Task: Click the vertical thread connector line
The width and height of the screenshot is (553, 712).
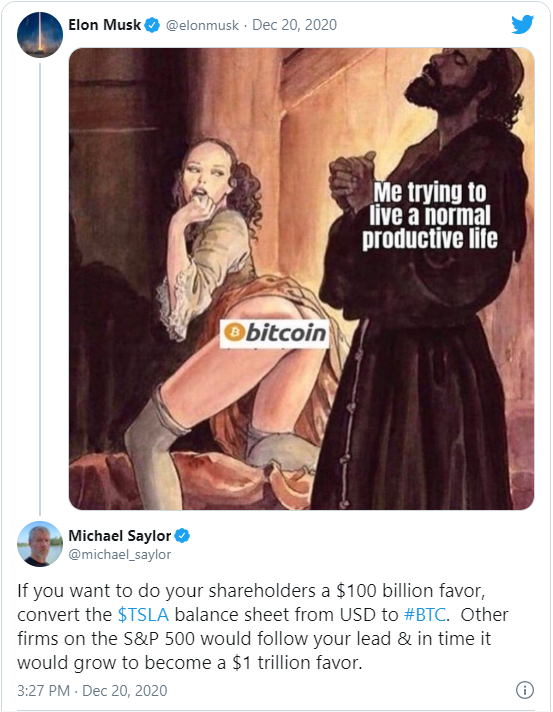Action: pos(40,289)
